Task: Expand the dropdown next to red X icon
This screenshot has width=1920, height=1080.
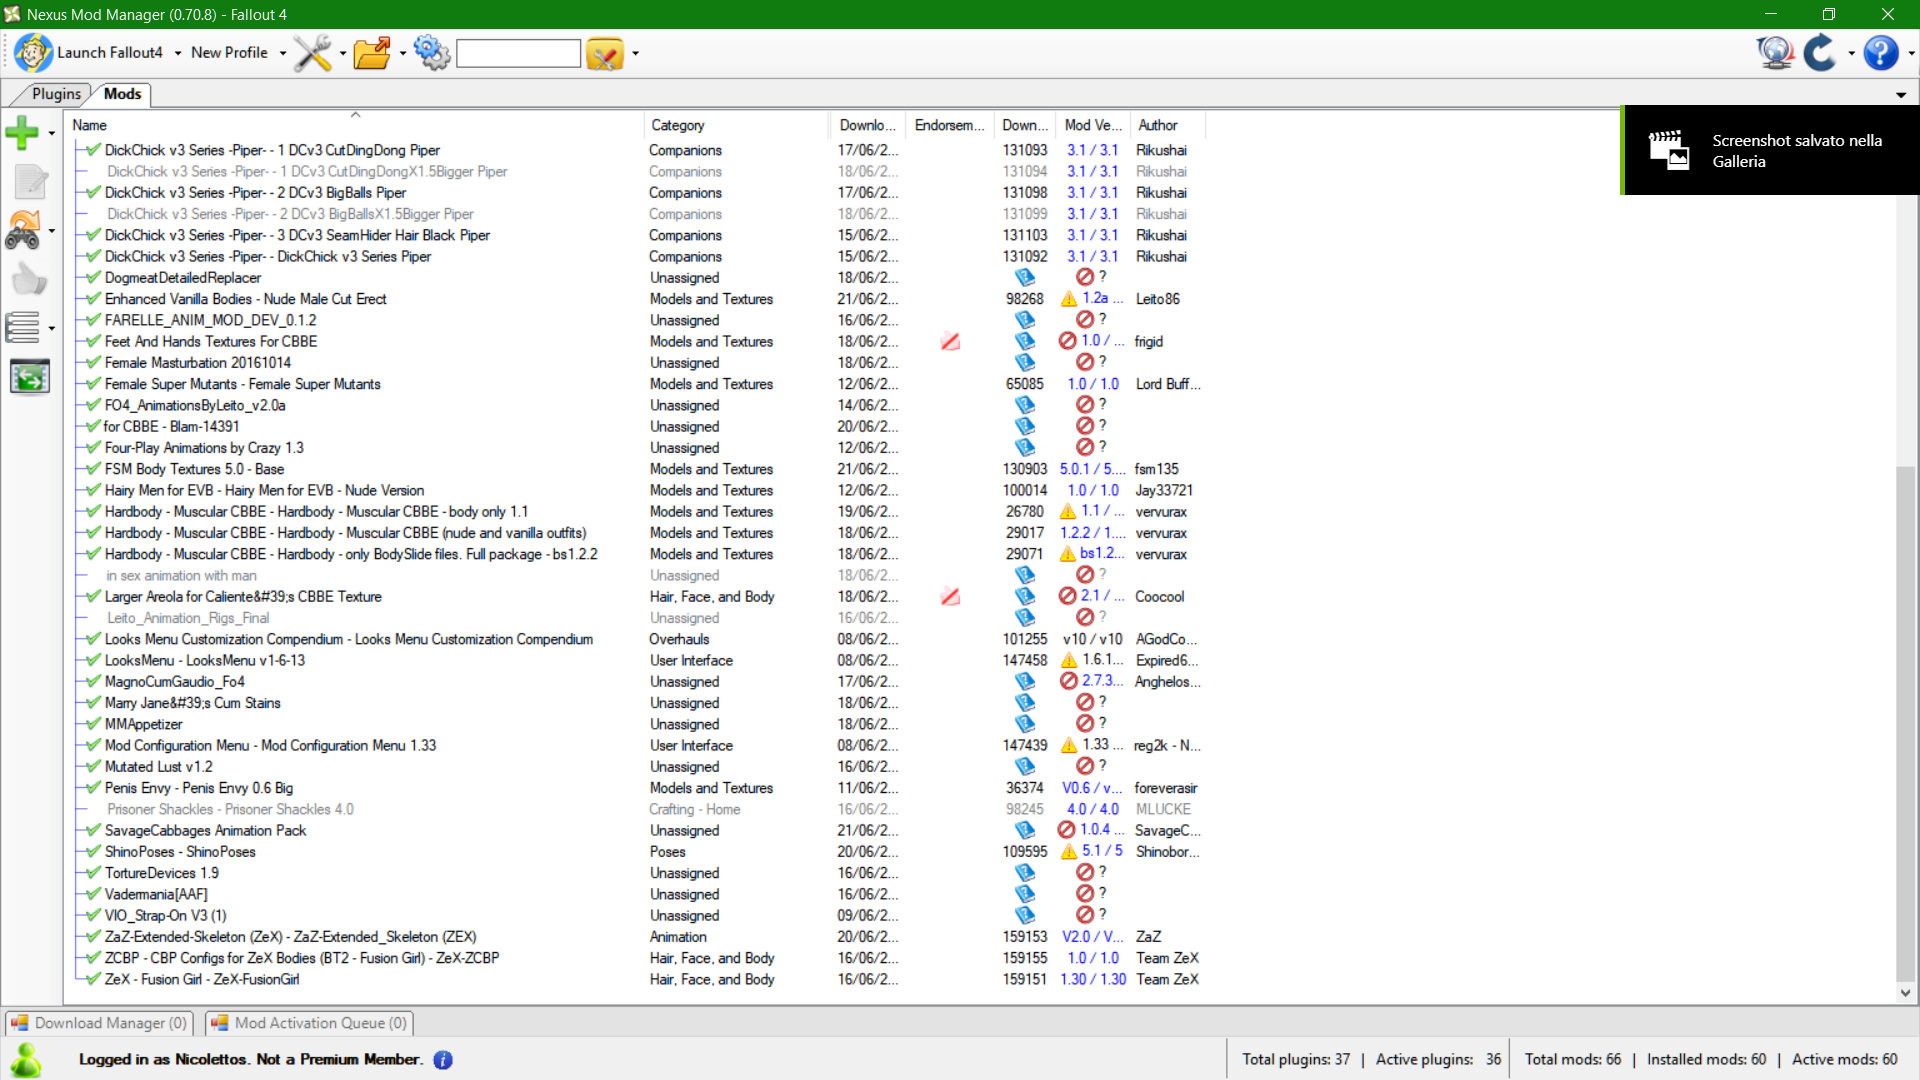Action: [x=635, y=53]
